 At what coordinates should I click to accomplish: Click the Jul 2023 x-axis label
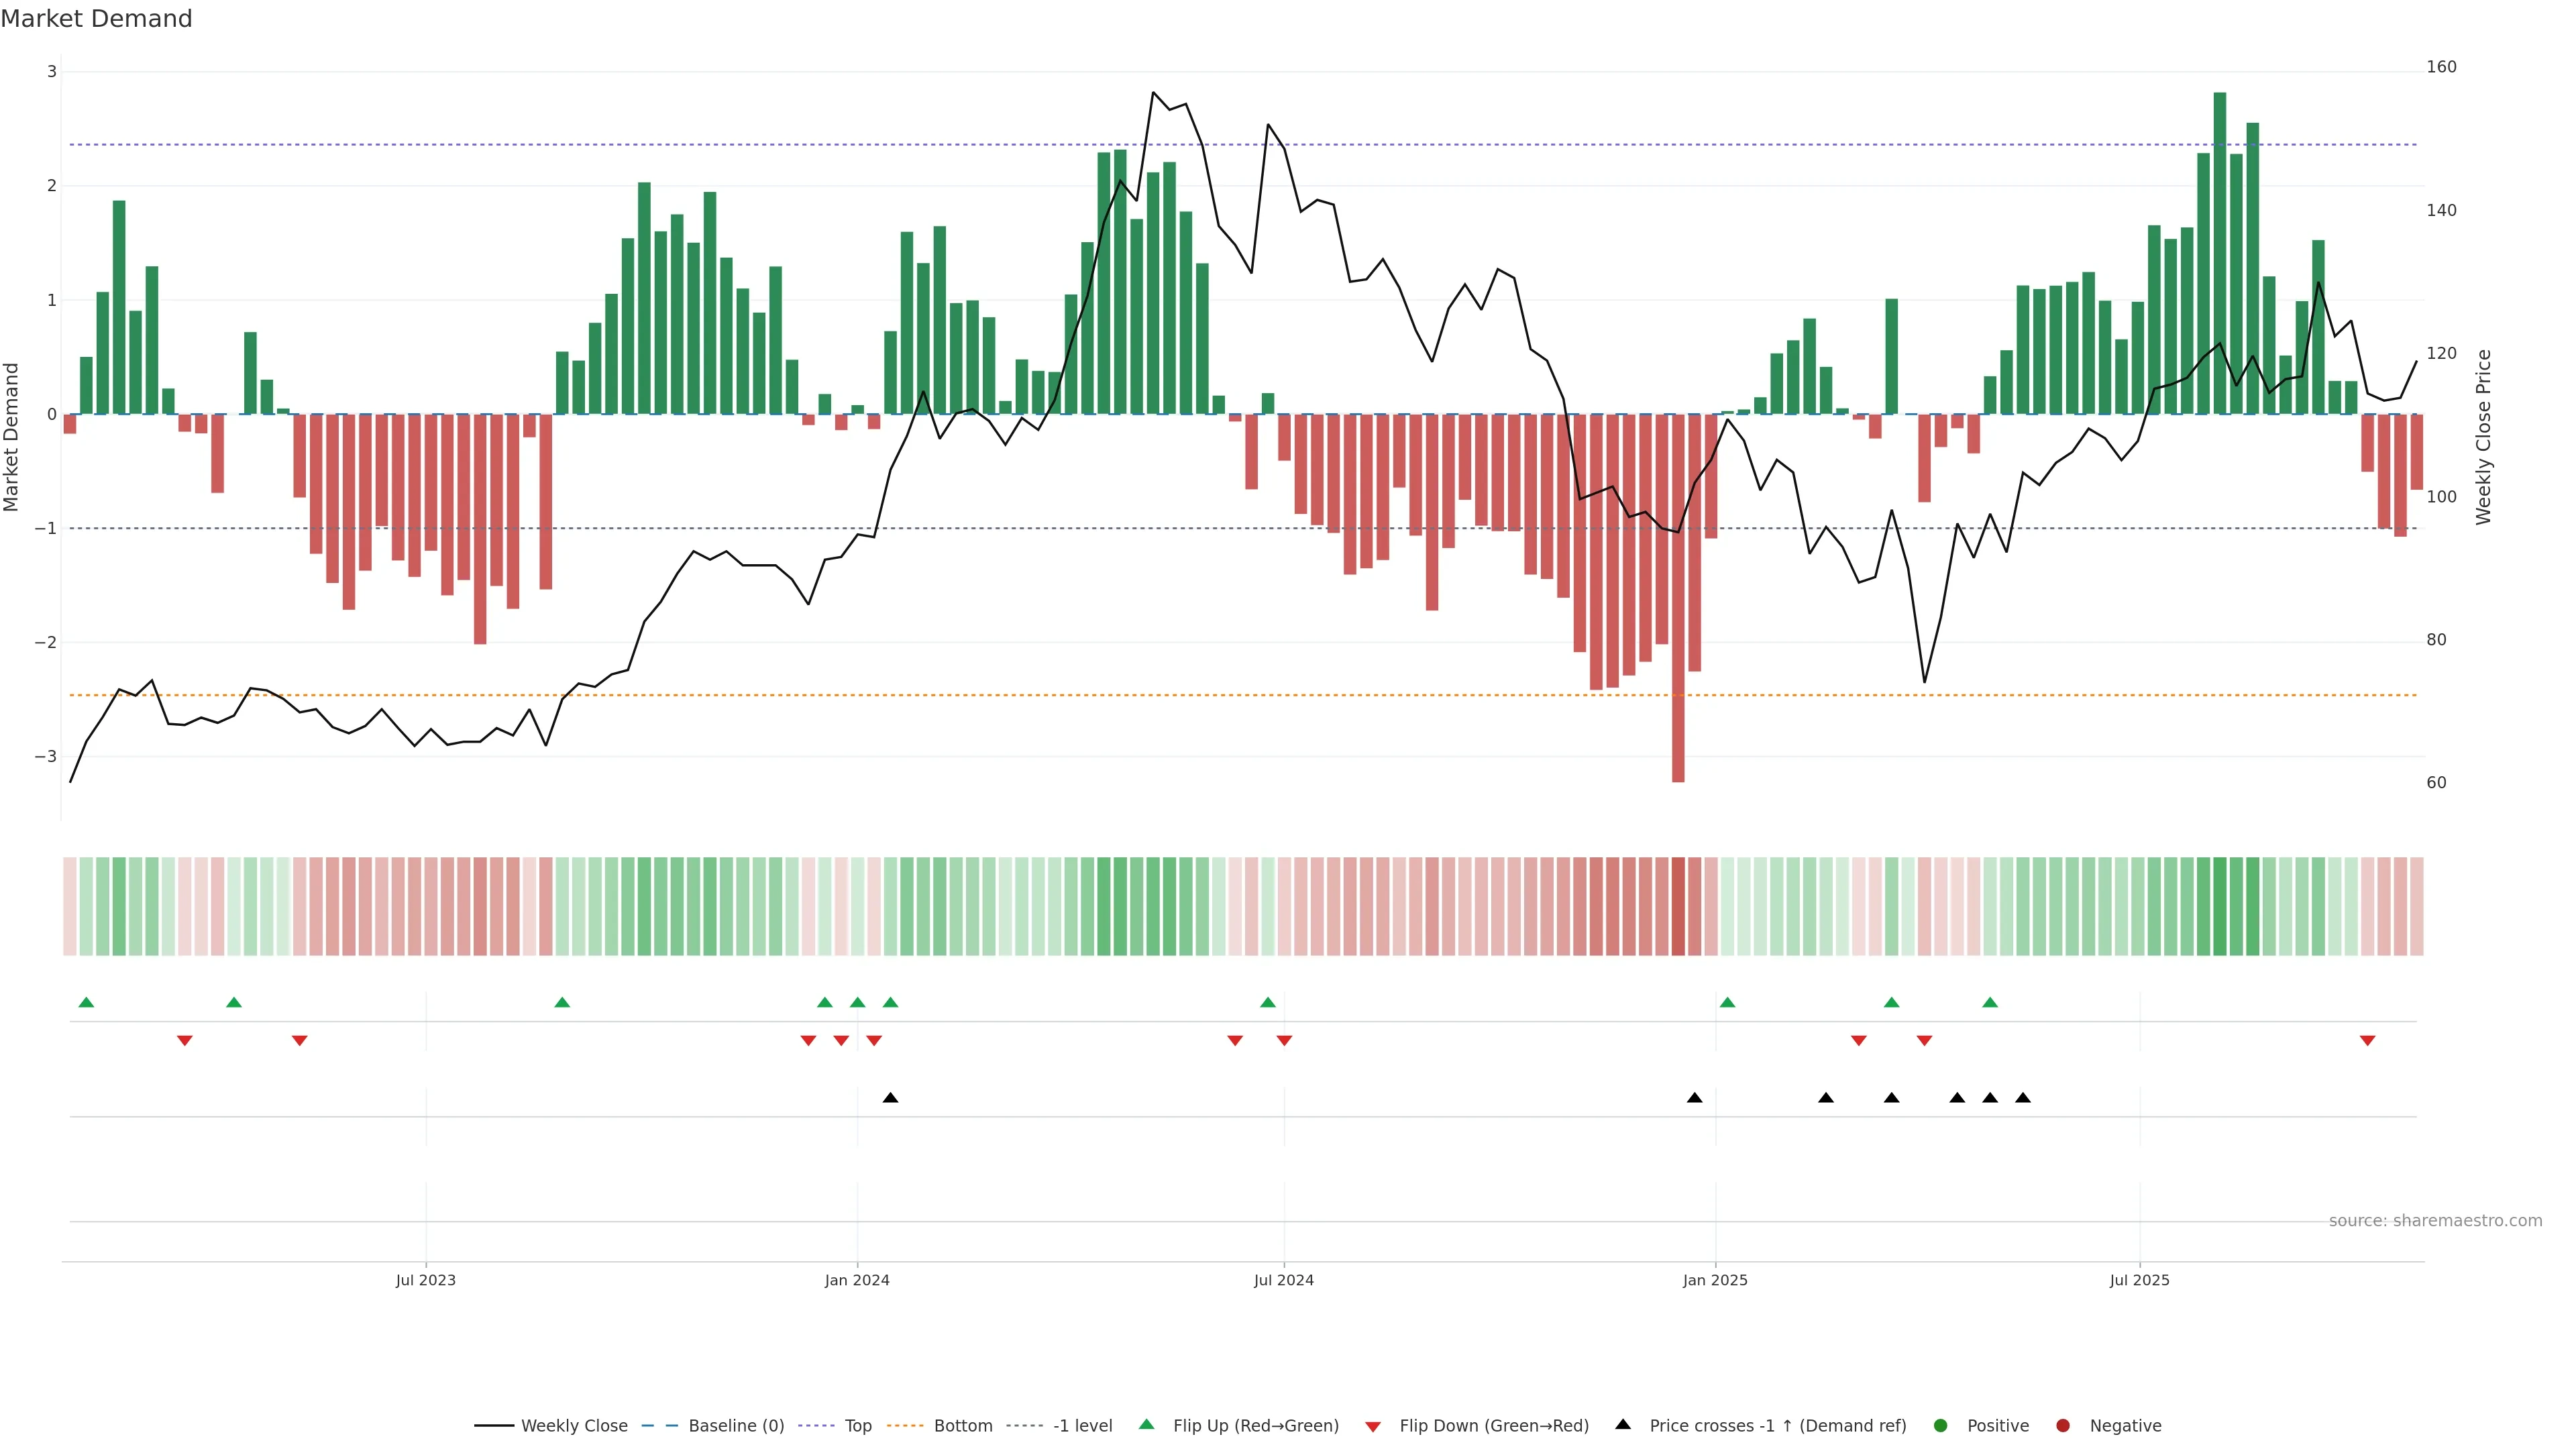425,1281
